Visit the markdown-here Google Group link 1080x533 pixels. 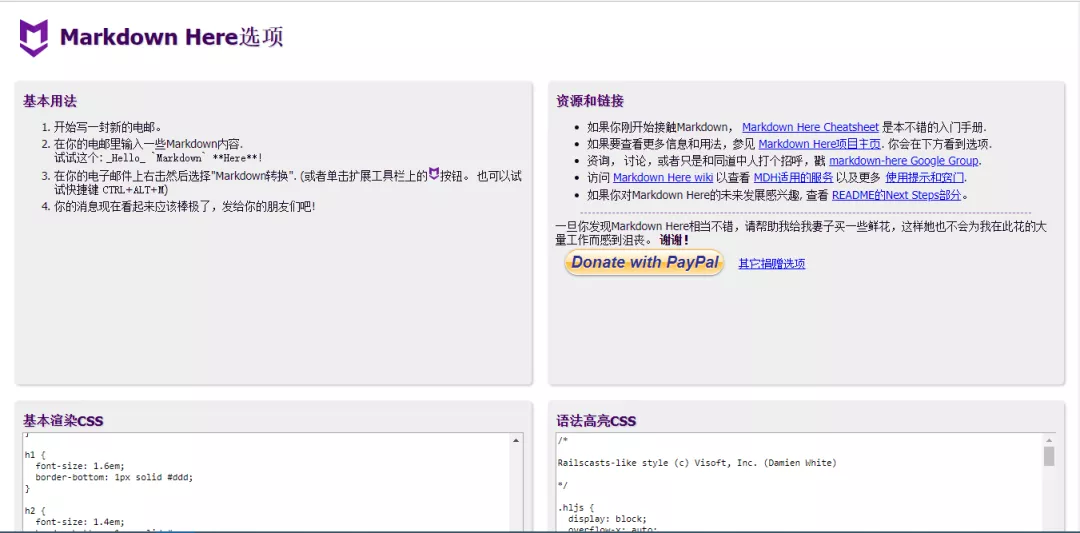click(904, 161)
